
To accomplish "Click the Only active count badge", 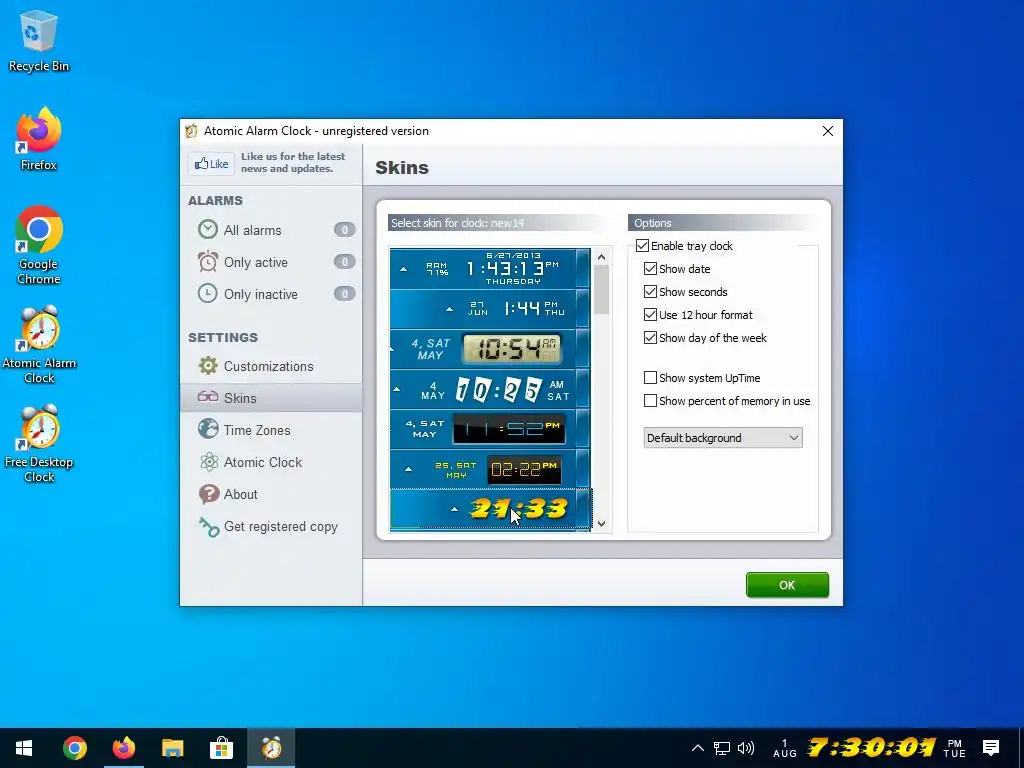I will pos(344,261).
